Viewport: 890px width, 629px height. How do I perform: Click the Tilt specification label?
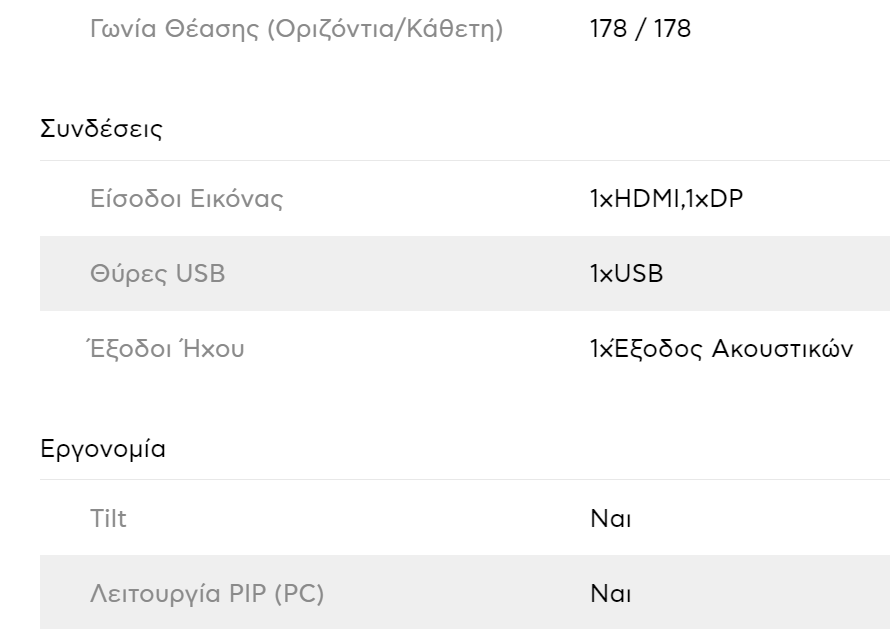click(108, 518)
